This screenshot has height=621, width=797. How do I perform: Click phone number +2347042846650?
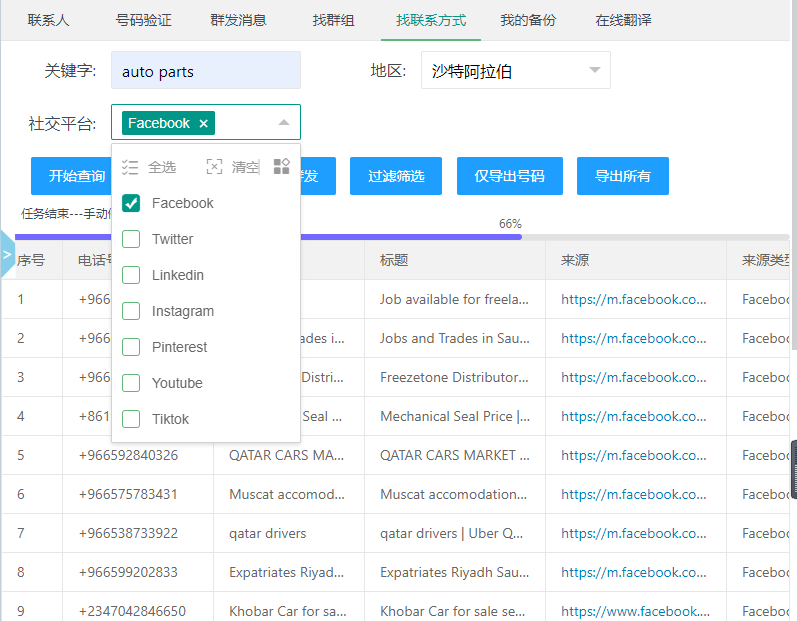coord(132,611)
